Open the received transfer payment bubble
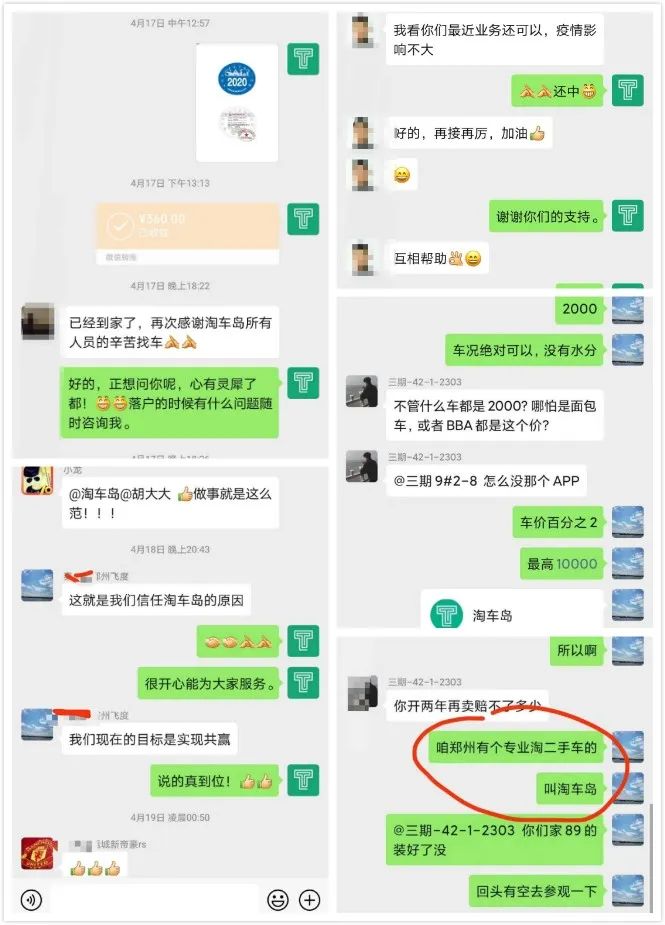The width and height of the screenshot is (665, 925). (188, 232)
